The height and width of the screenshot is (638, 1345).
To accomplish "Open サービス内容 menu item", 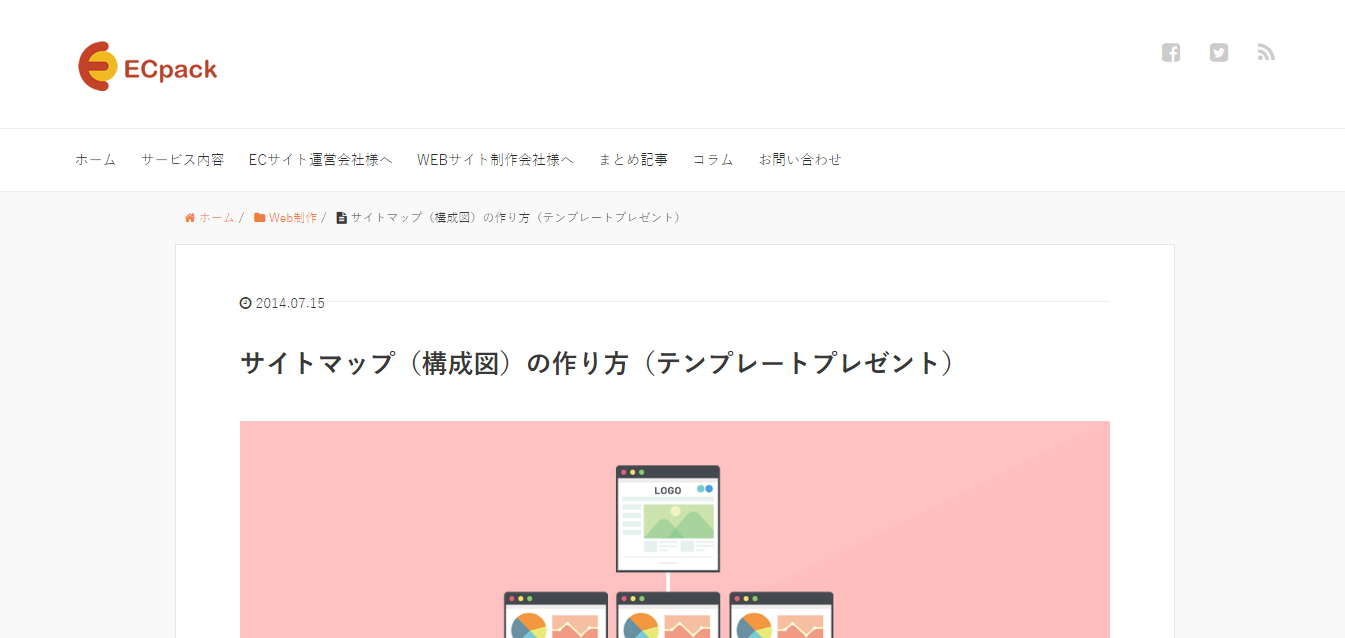I will pyautogui.click(x=182, y=160).
